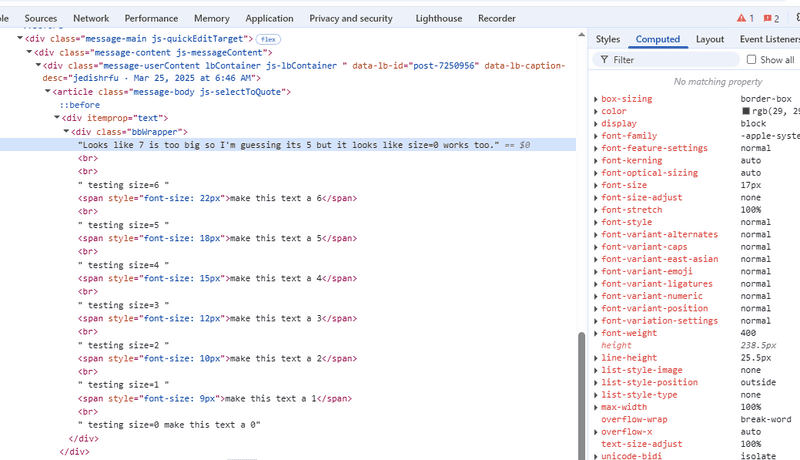Open the Recorder tab
The height and width of the screenshot is (460, 800).
[x=496, y=18]
